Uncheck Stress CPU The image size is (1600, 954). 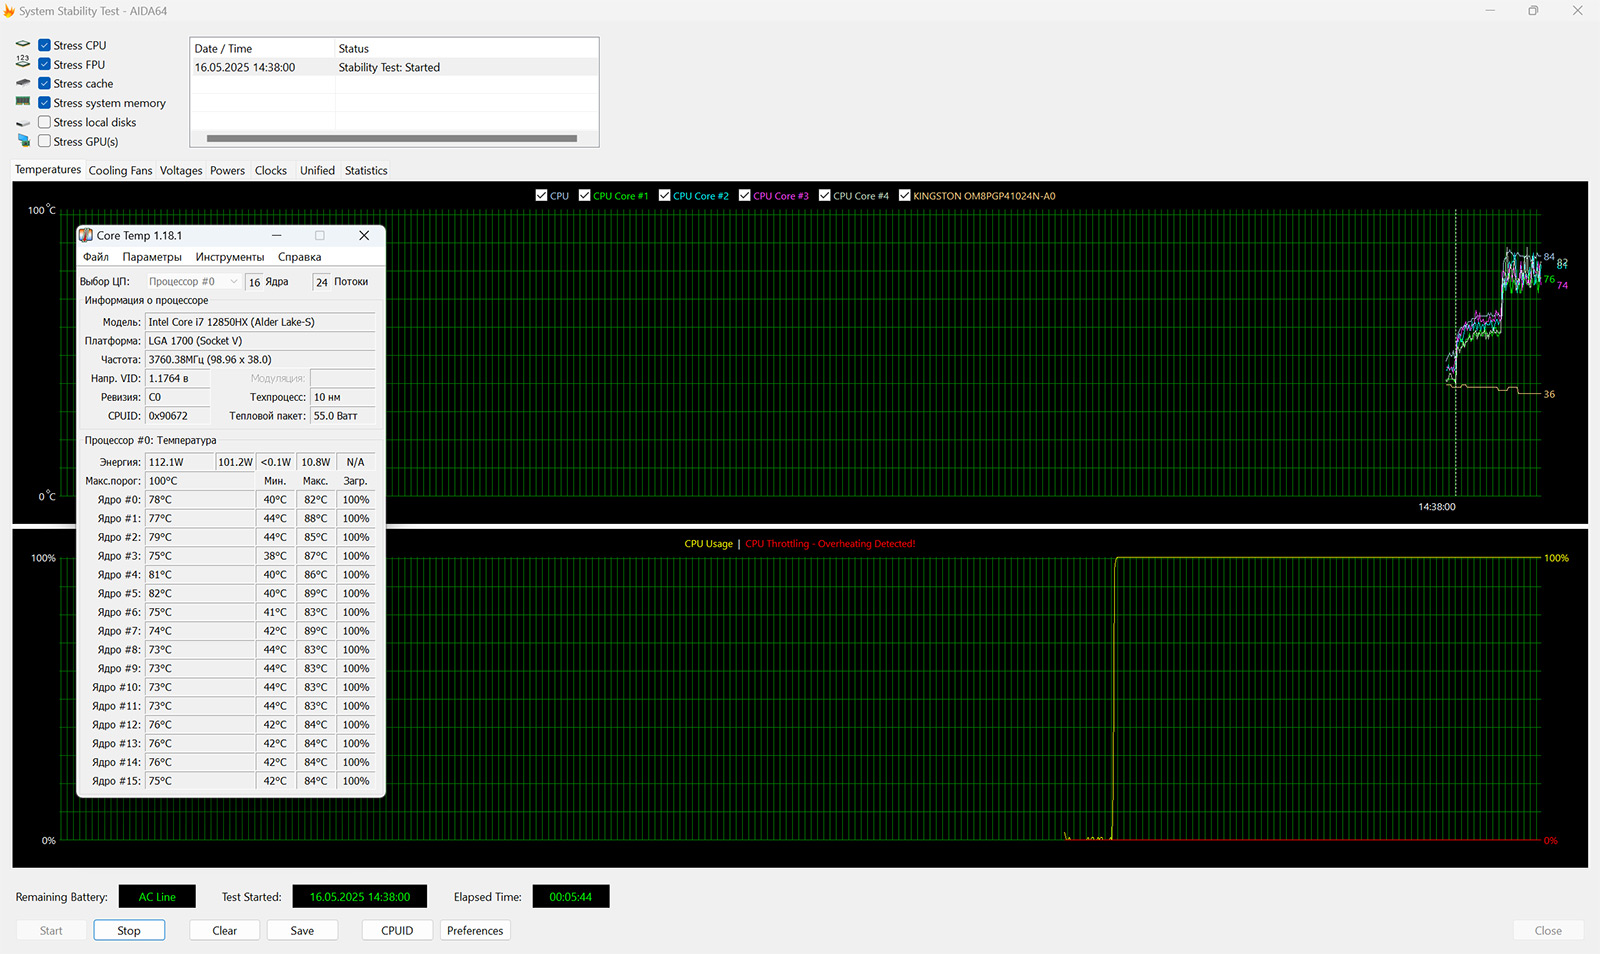point(44,45)
